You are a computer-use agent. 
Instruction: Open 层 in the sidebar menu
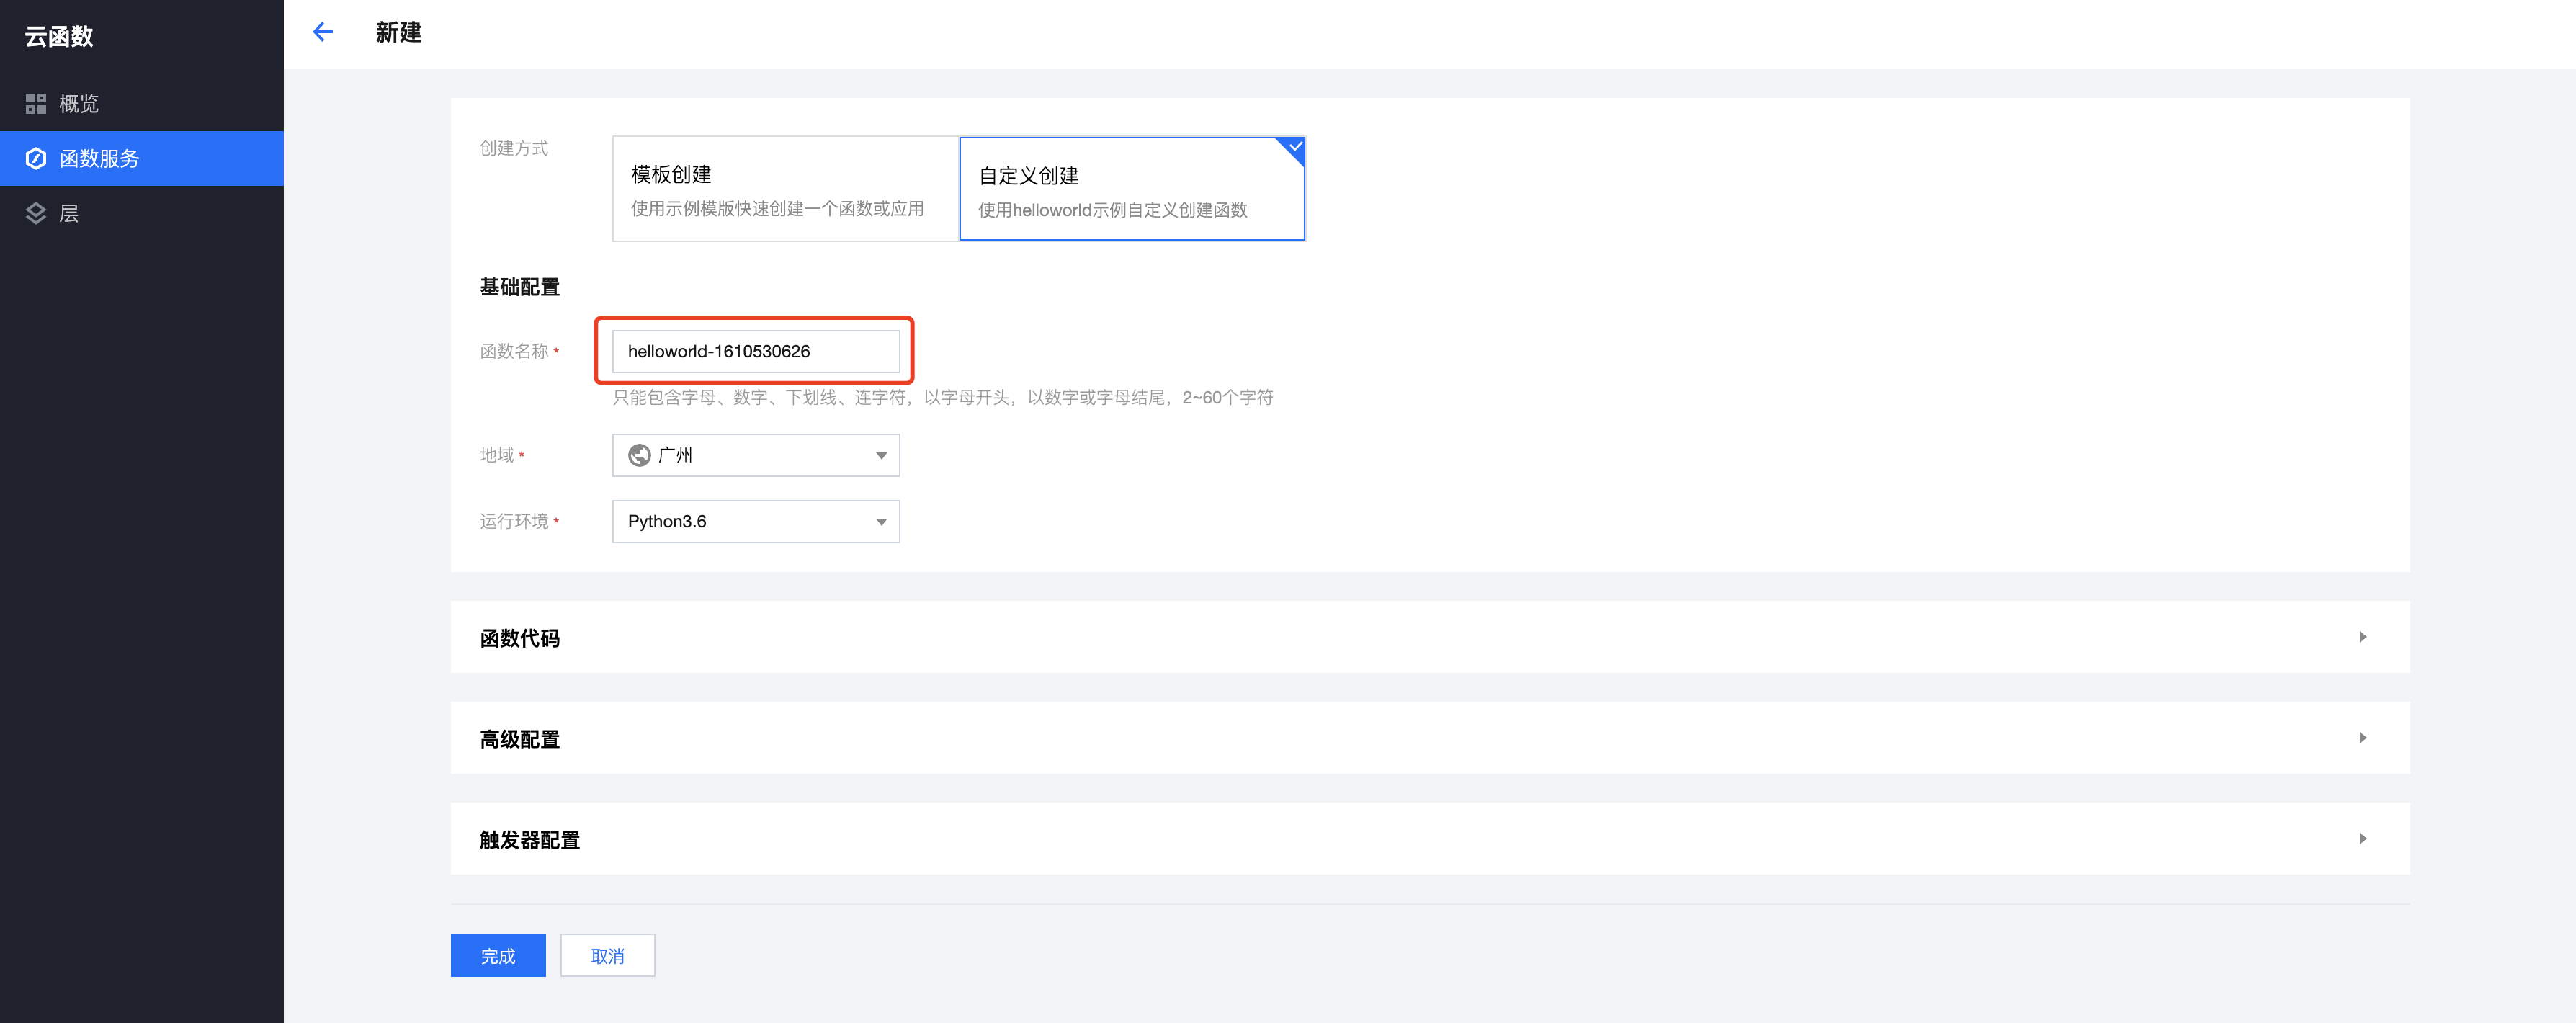pyautogui.click(x=69, y=213)
